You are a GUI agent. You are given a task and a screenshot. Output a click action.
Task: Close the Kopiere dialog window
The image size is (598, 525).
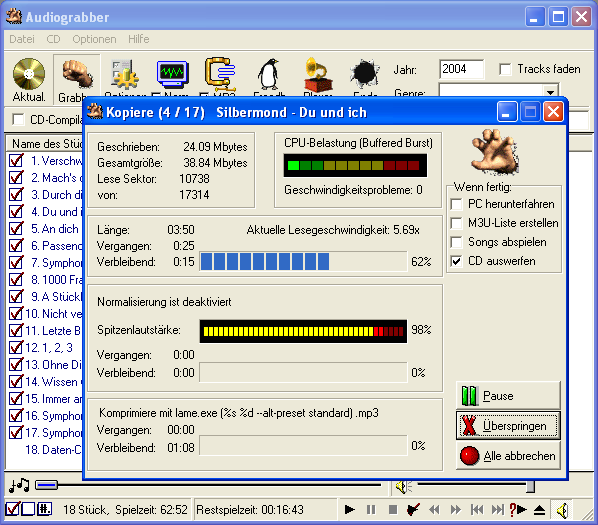[553, 112]
